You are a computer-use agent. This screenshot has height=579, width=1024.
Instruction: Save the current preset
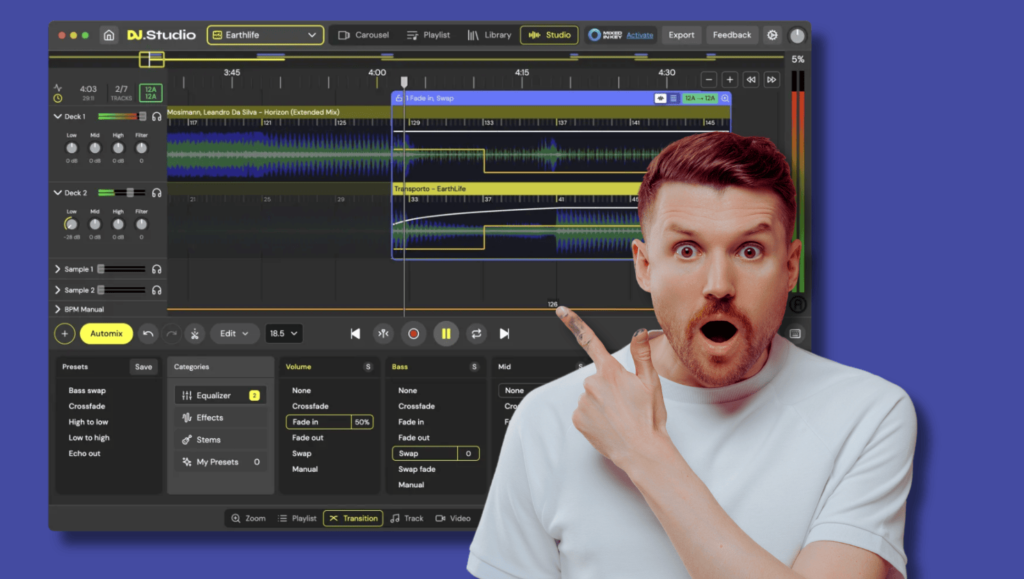[144, 367]
